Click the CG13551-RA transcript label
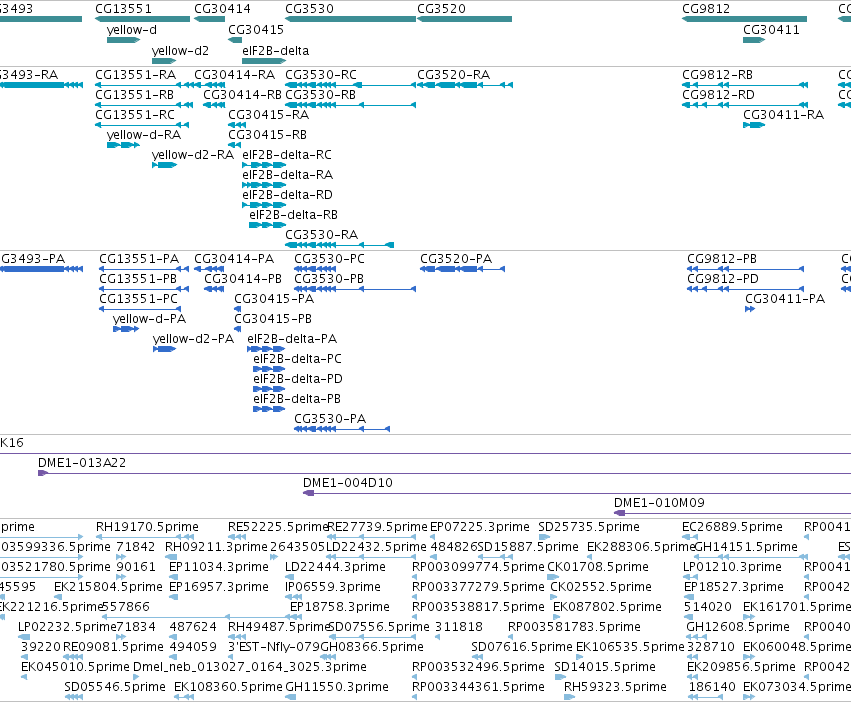The image size is (851, 702). [x=136, y=74]
